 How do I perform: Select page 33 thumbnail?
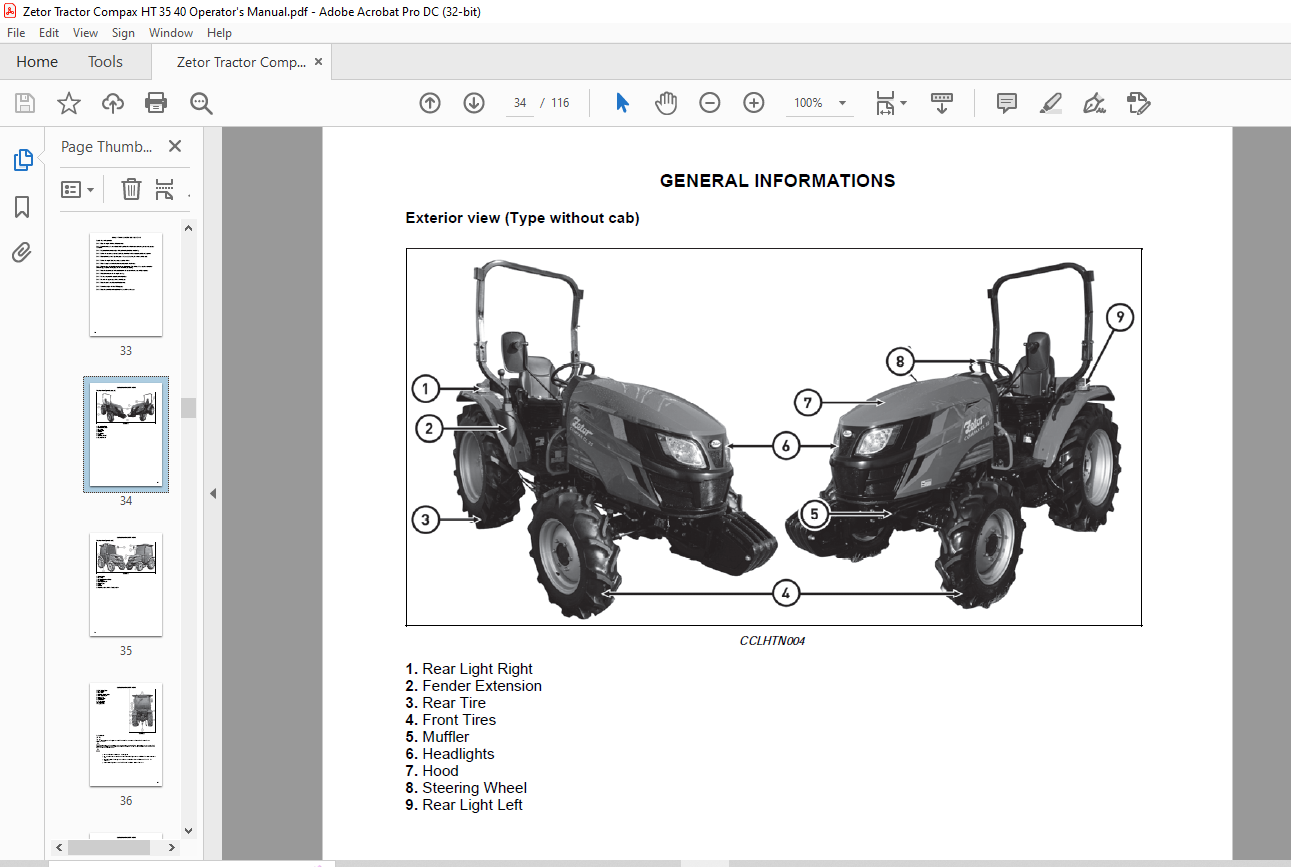point(126,285)
